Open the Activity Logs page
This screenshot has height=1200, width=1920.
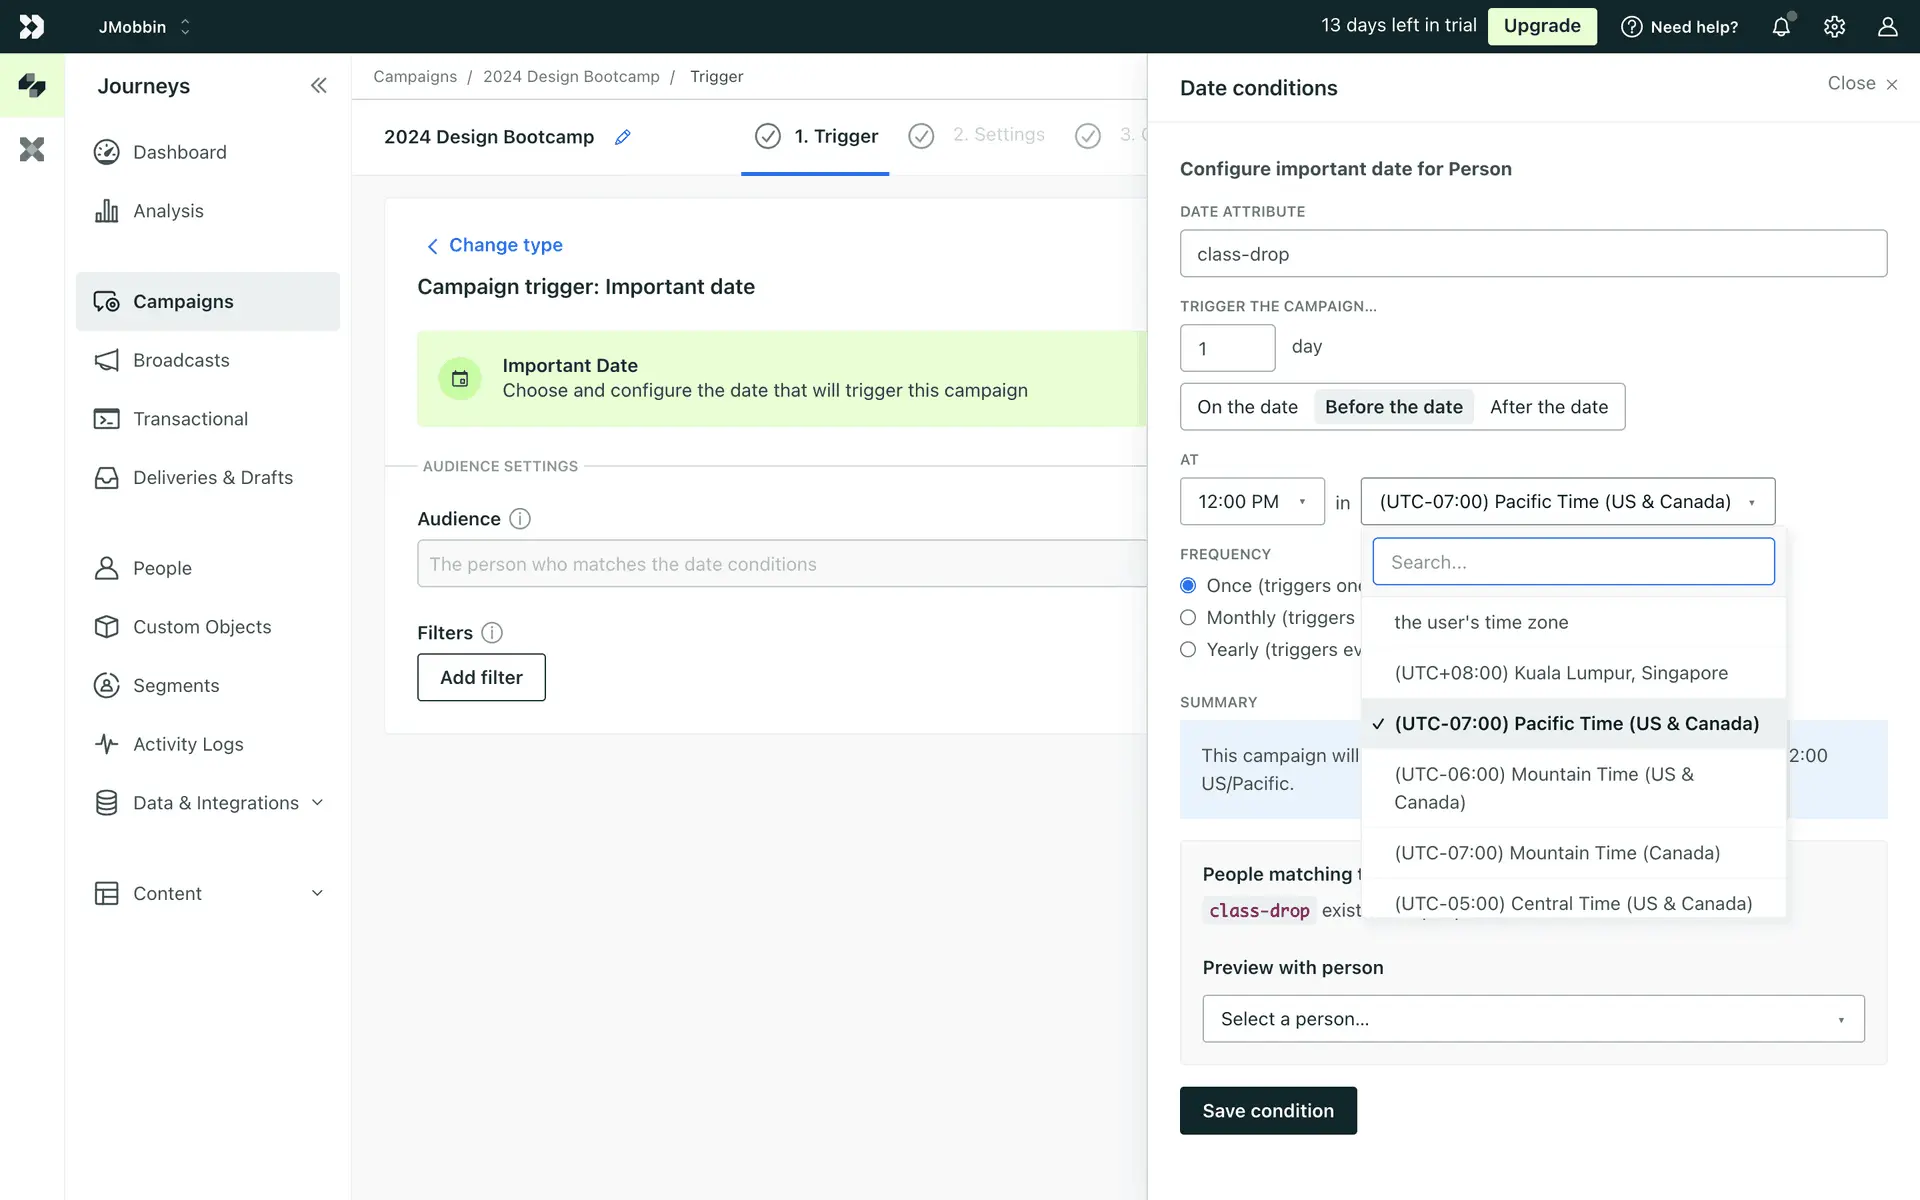click(188, 744)
